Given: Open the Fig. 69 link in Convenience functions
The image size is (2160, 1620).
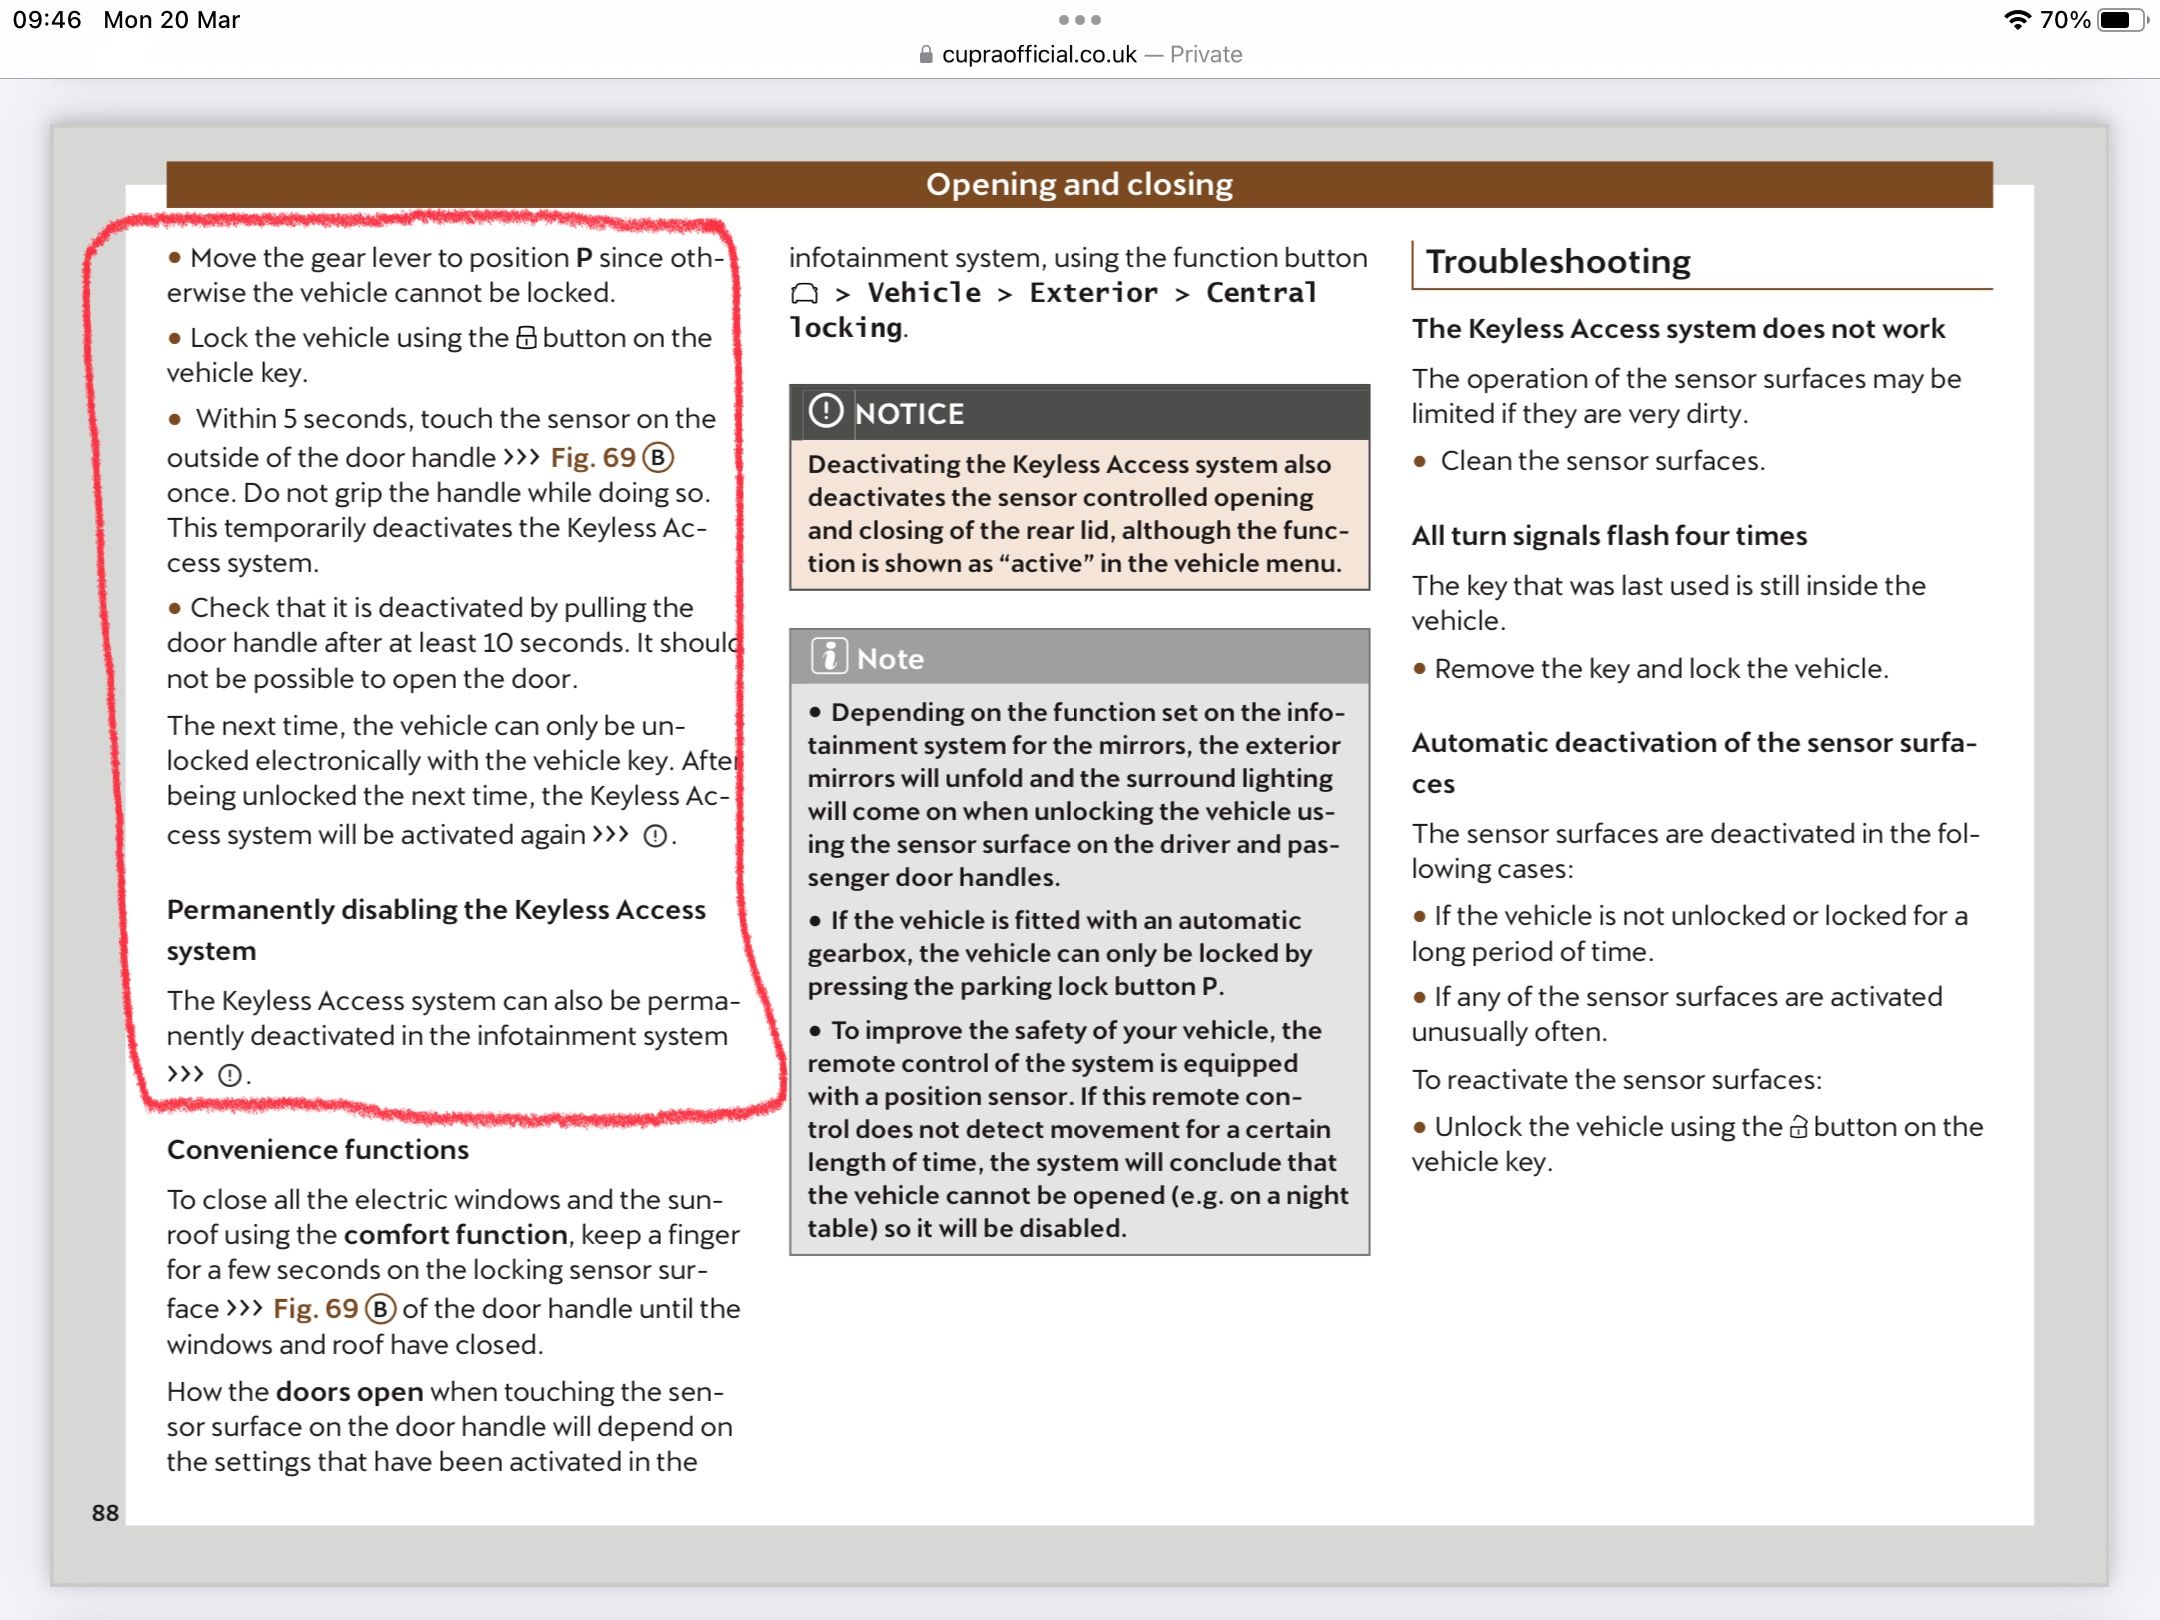Looking at the screenshot, I should click(x=315, y=1309).
